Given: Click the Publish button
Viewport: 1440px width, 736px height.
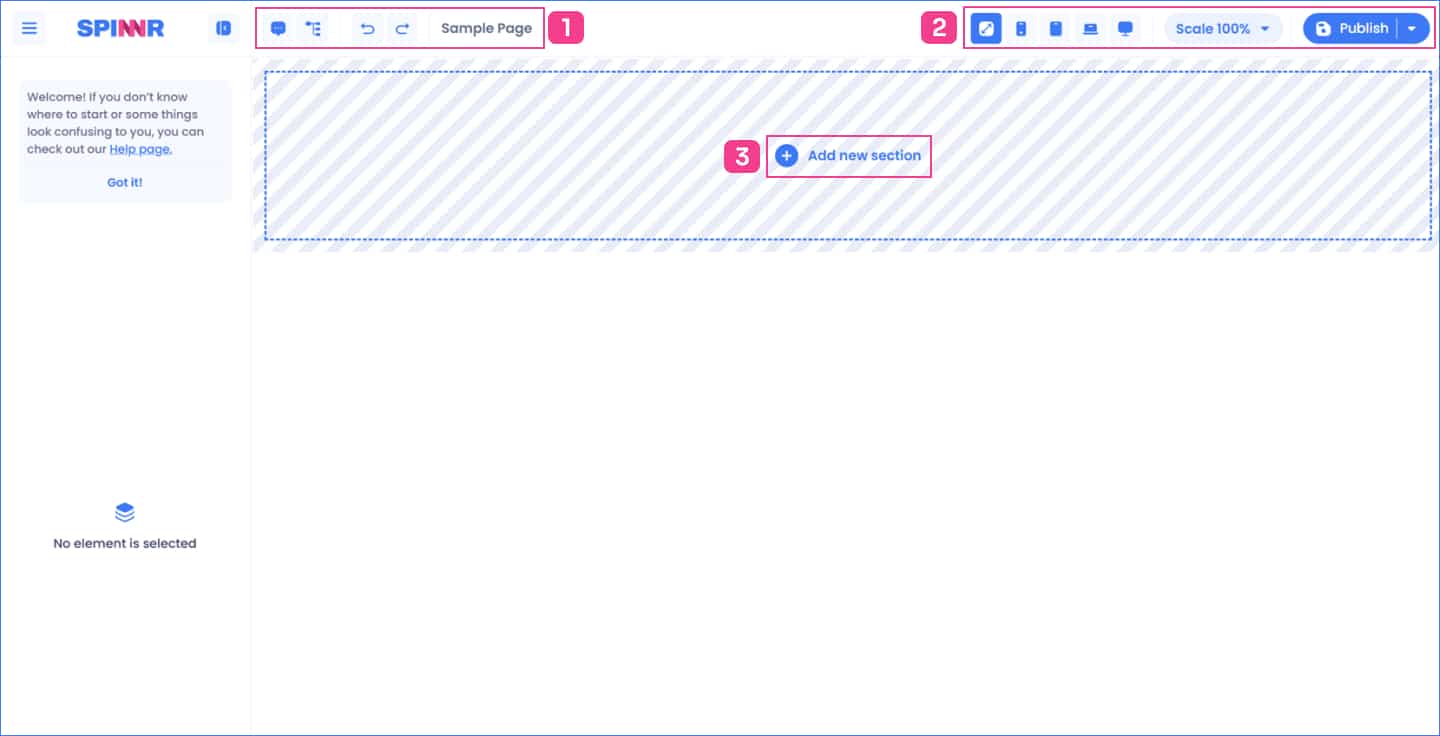Looking at the screenshot, I should [x=1352, y=28].
